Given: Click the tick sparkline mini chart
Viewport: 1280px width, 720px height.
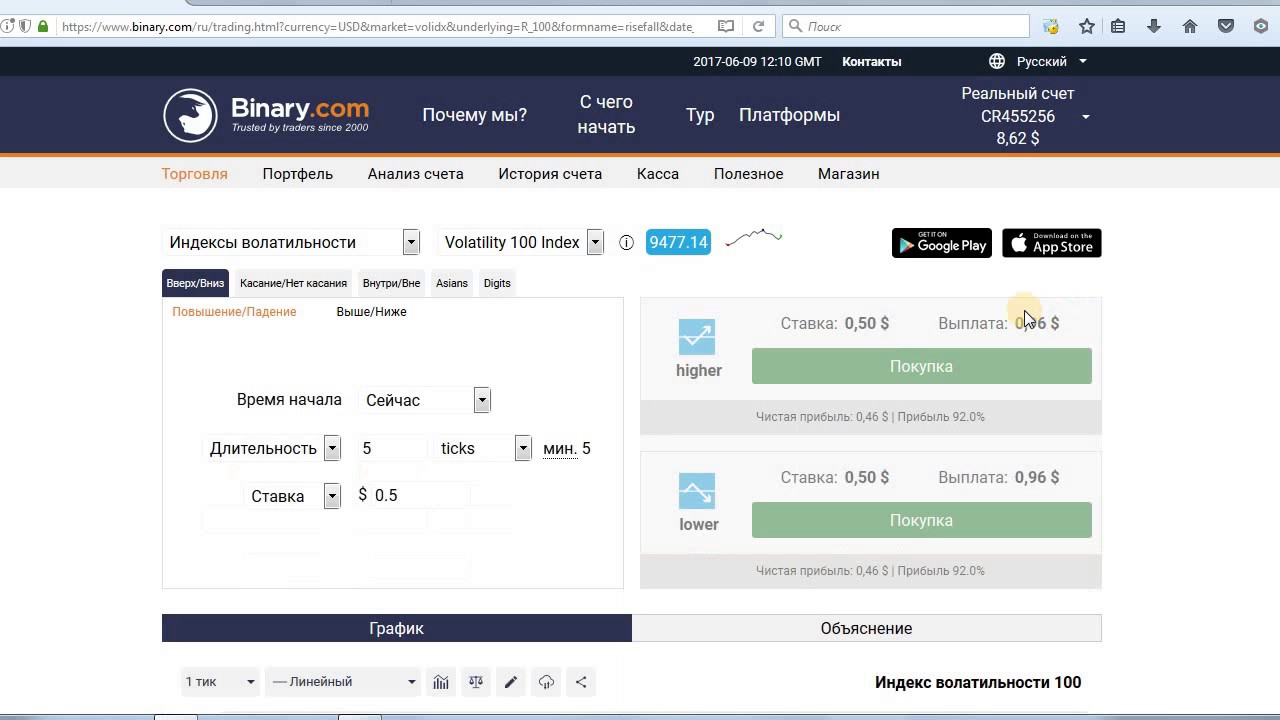Looking at the screenshot, I should click(x=754, y=238).
